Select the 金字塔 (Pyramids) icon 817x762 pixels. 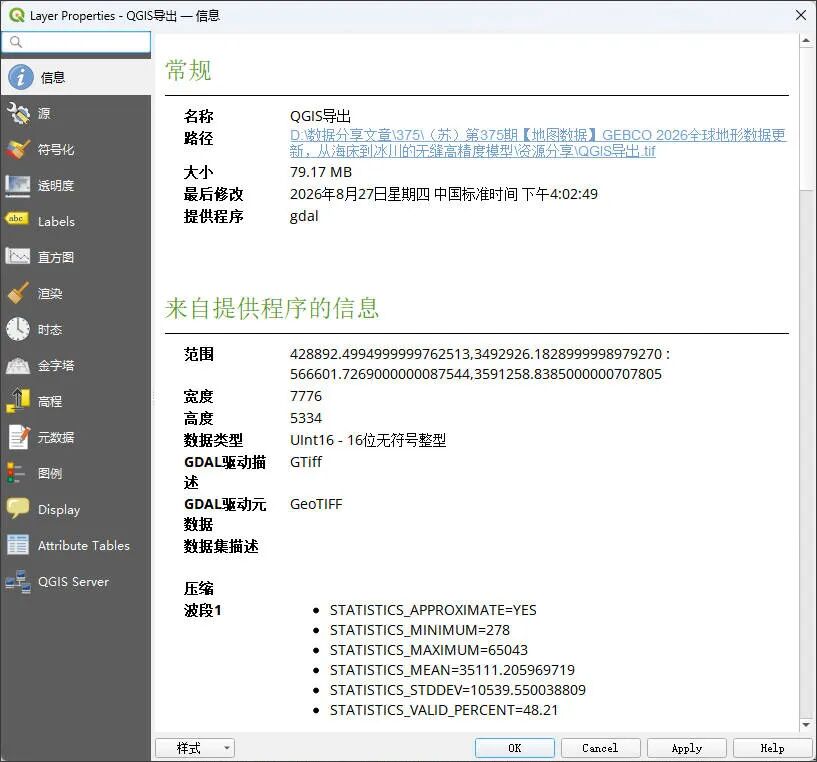pos(18,365)
